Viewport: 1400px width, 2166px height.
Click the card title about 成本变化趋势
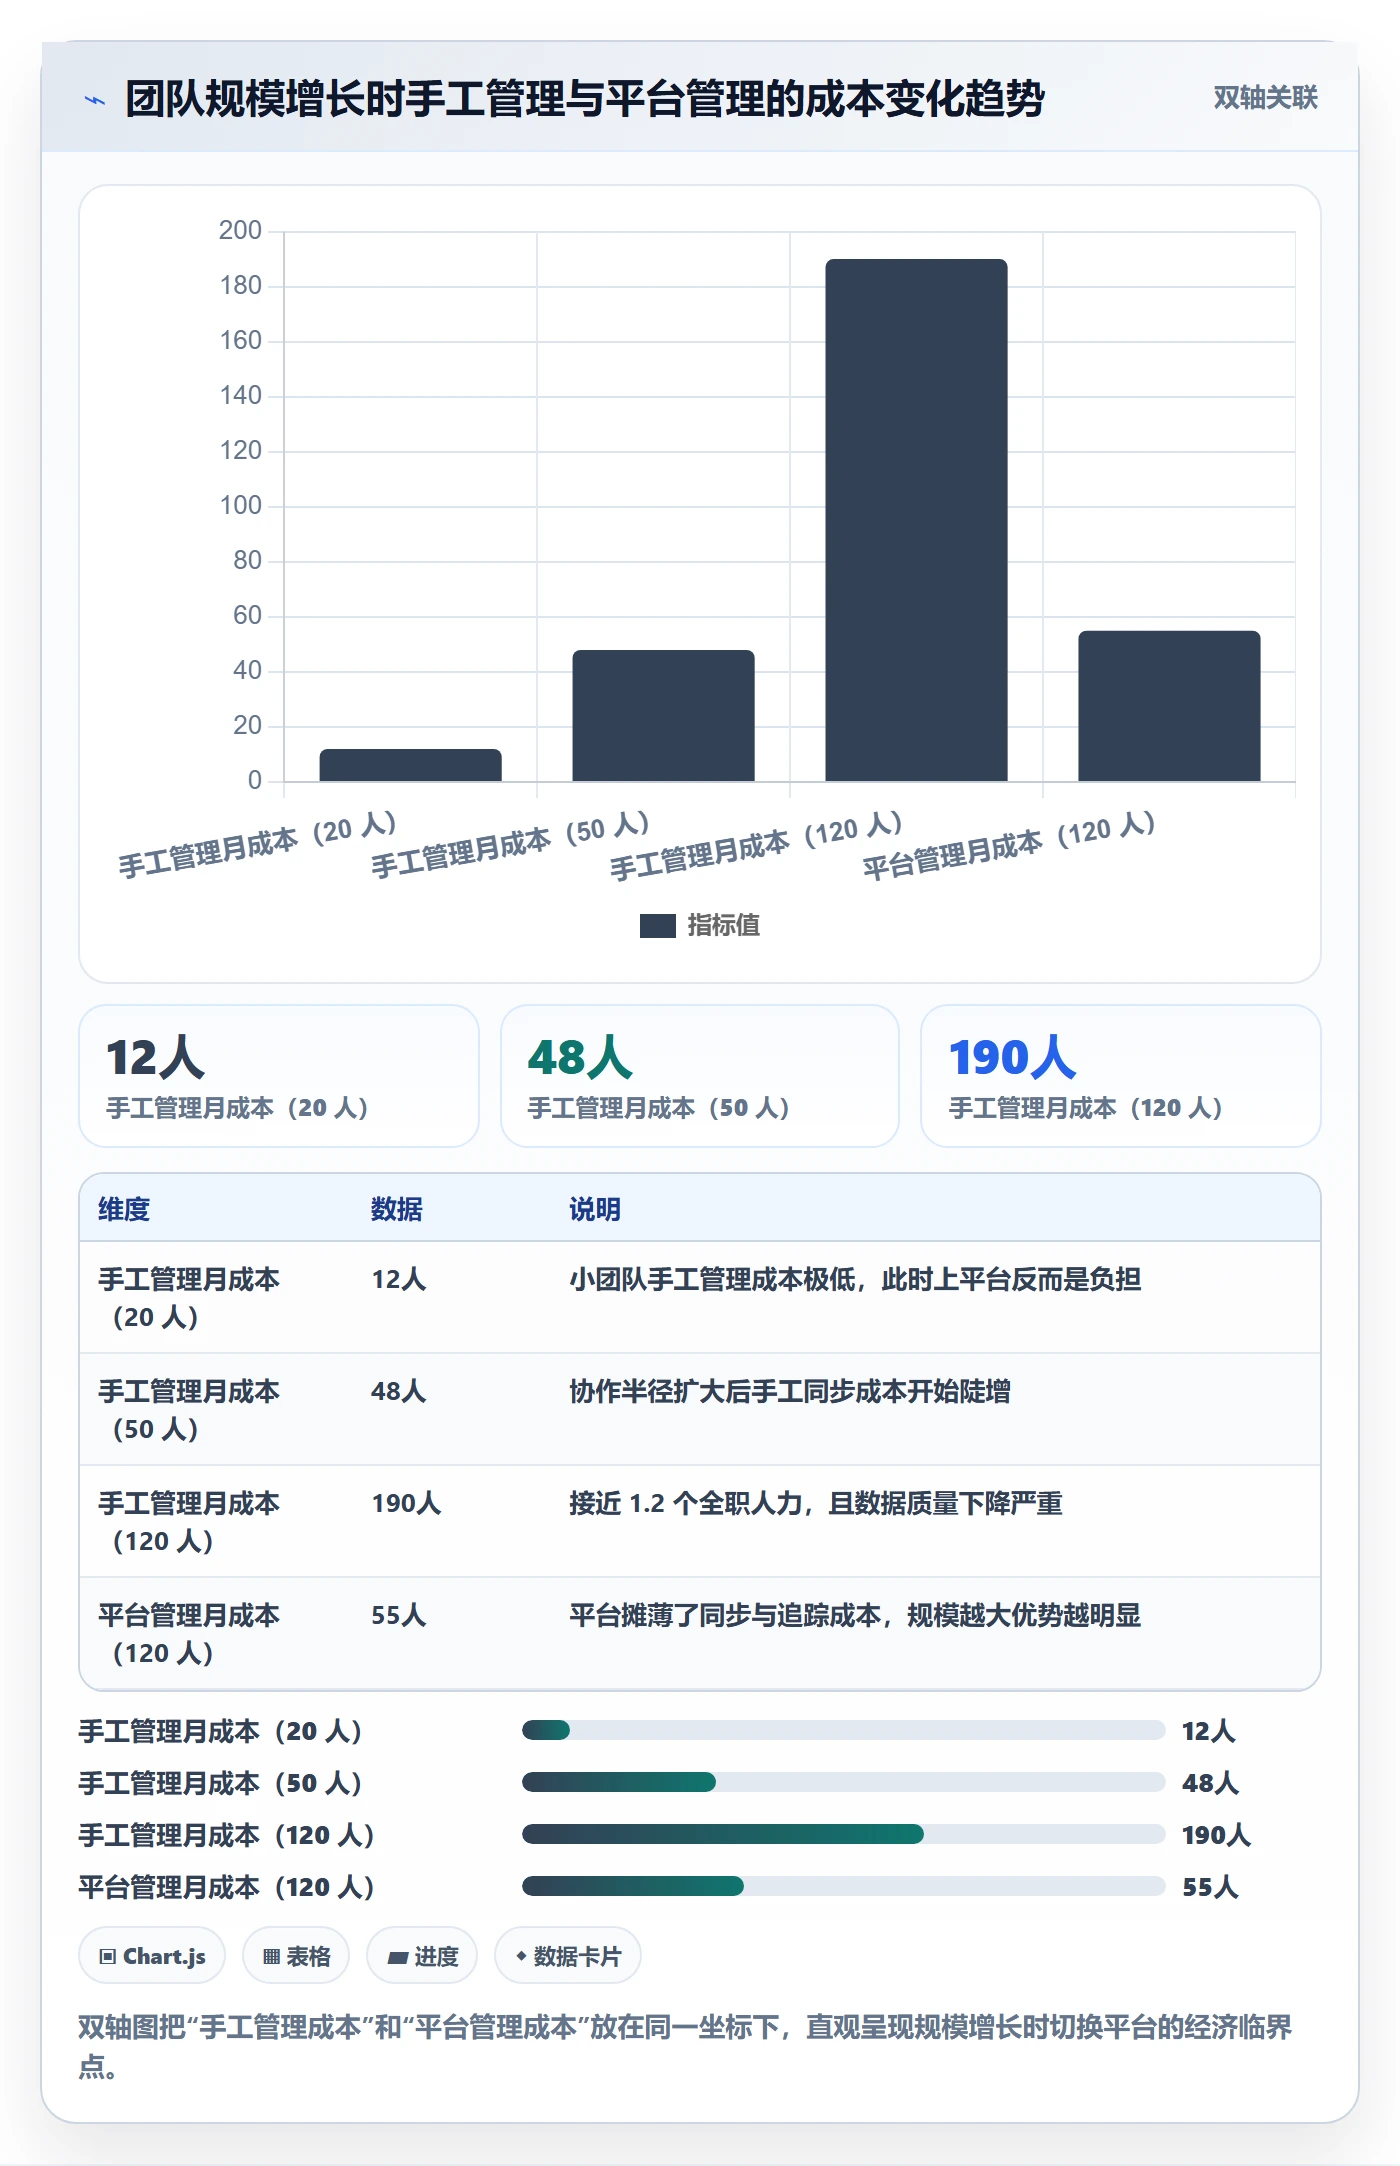tap(585, 99)
